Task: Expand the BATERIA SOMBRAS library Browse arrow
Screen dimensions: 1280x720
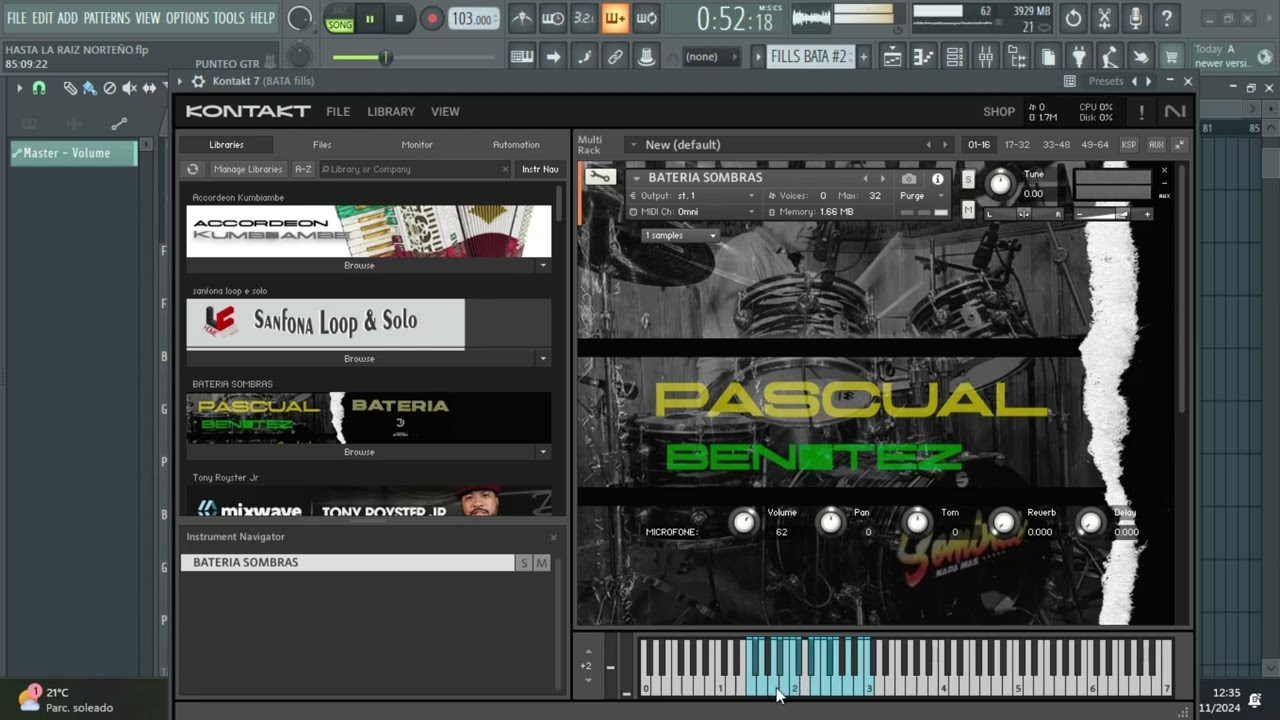Action: (543, 452)
